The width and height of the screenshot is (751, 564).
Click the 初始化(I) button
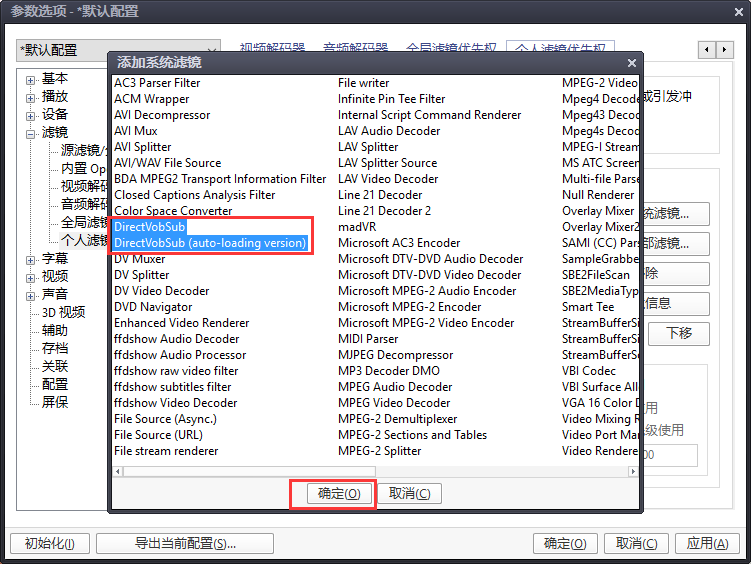[49, 544]
